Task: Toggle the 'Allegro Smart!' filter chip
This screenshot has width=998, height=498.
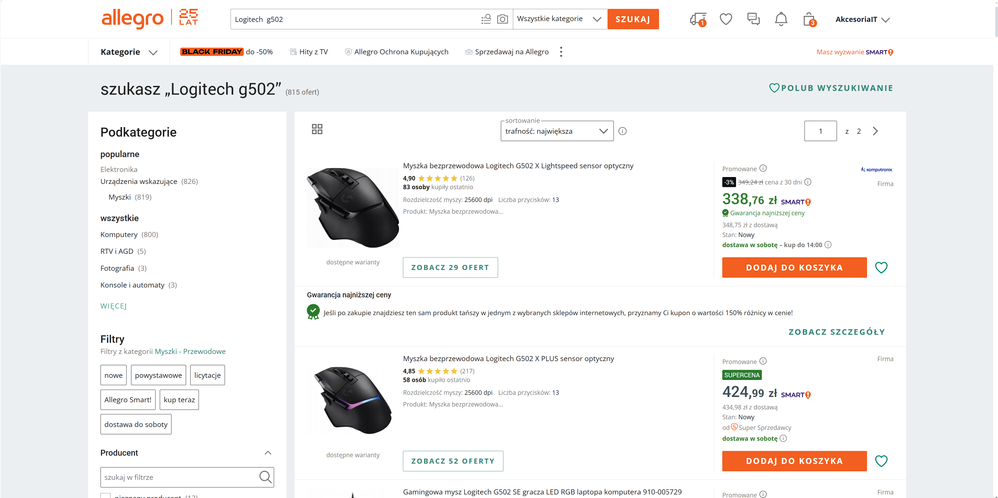Action: point(129,400)
